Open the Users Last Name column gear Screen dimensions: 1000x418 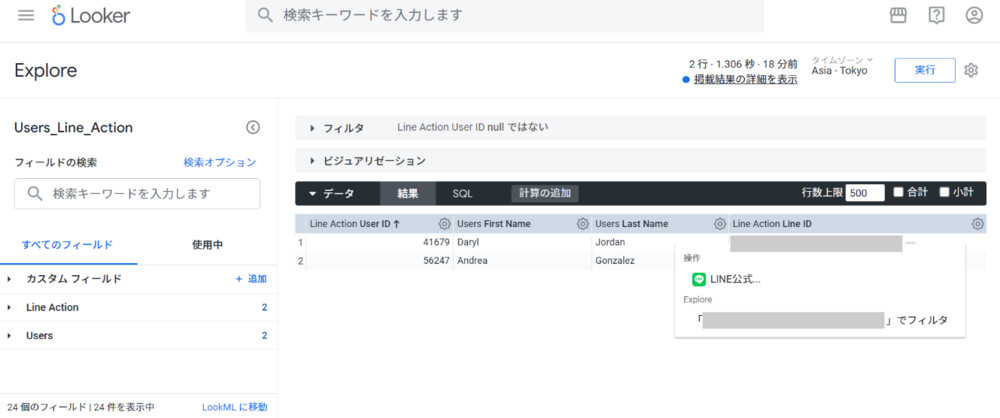(720, 224)
